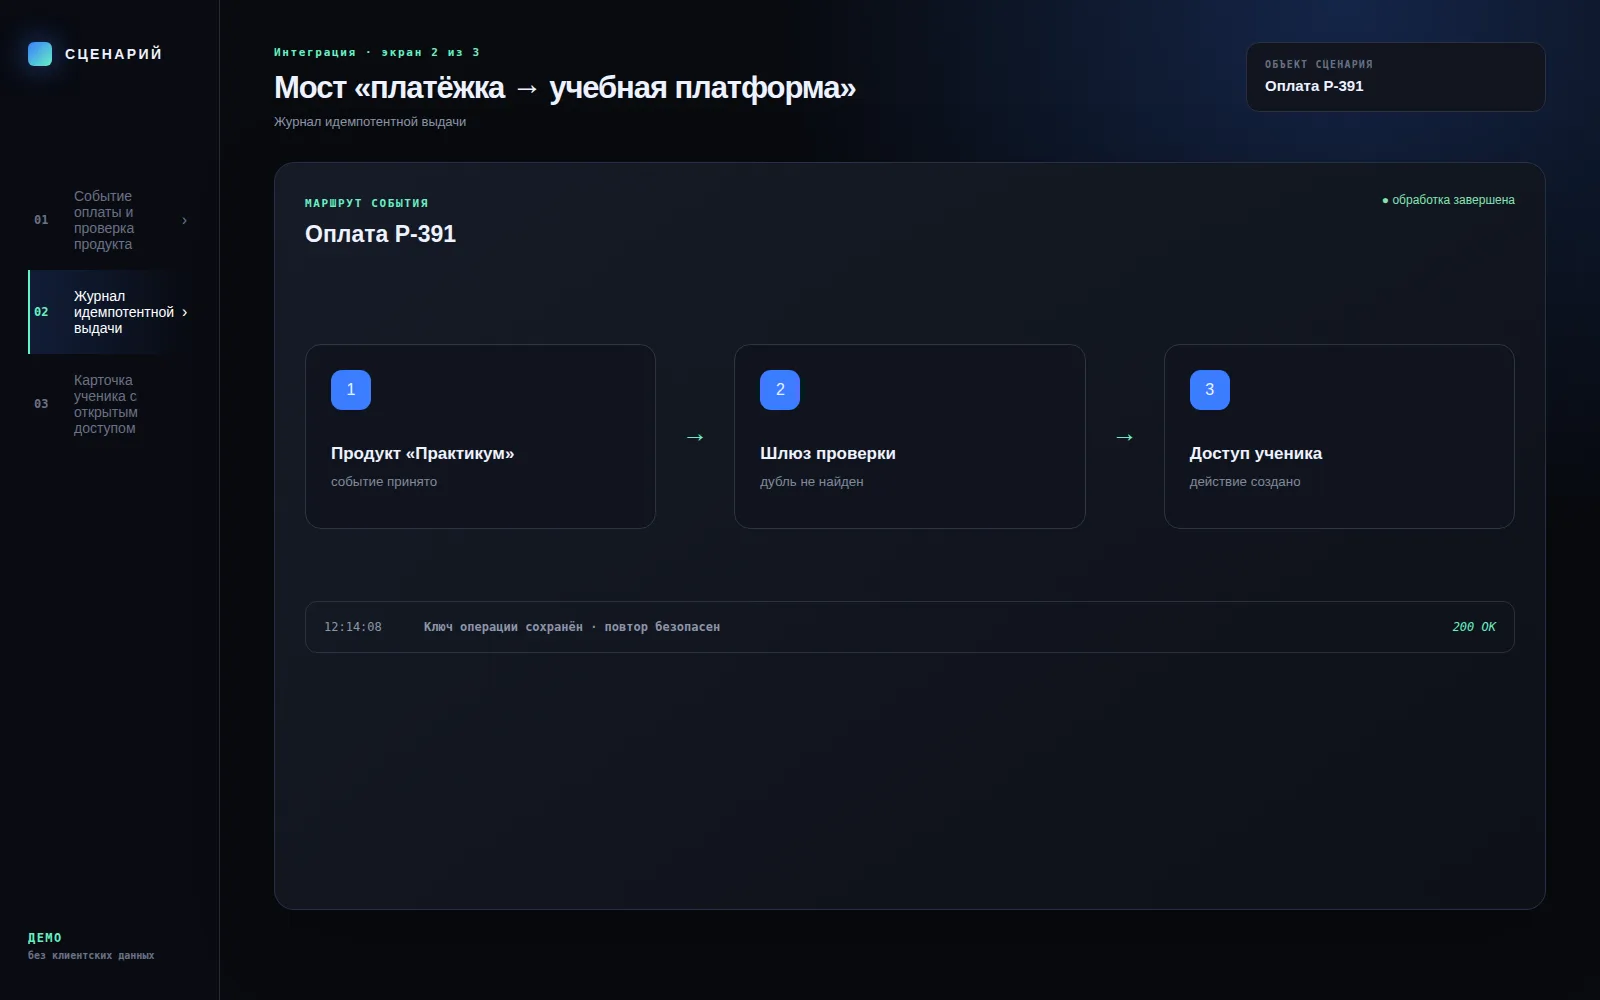Open the Объект сценария Оплата P-391 box
The image size is (1600, 1000).
point(1396,77)
